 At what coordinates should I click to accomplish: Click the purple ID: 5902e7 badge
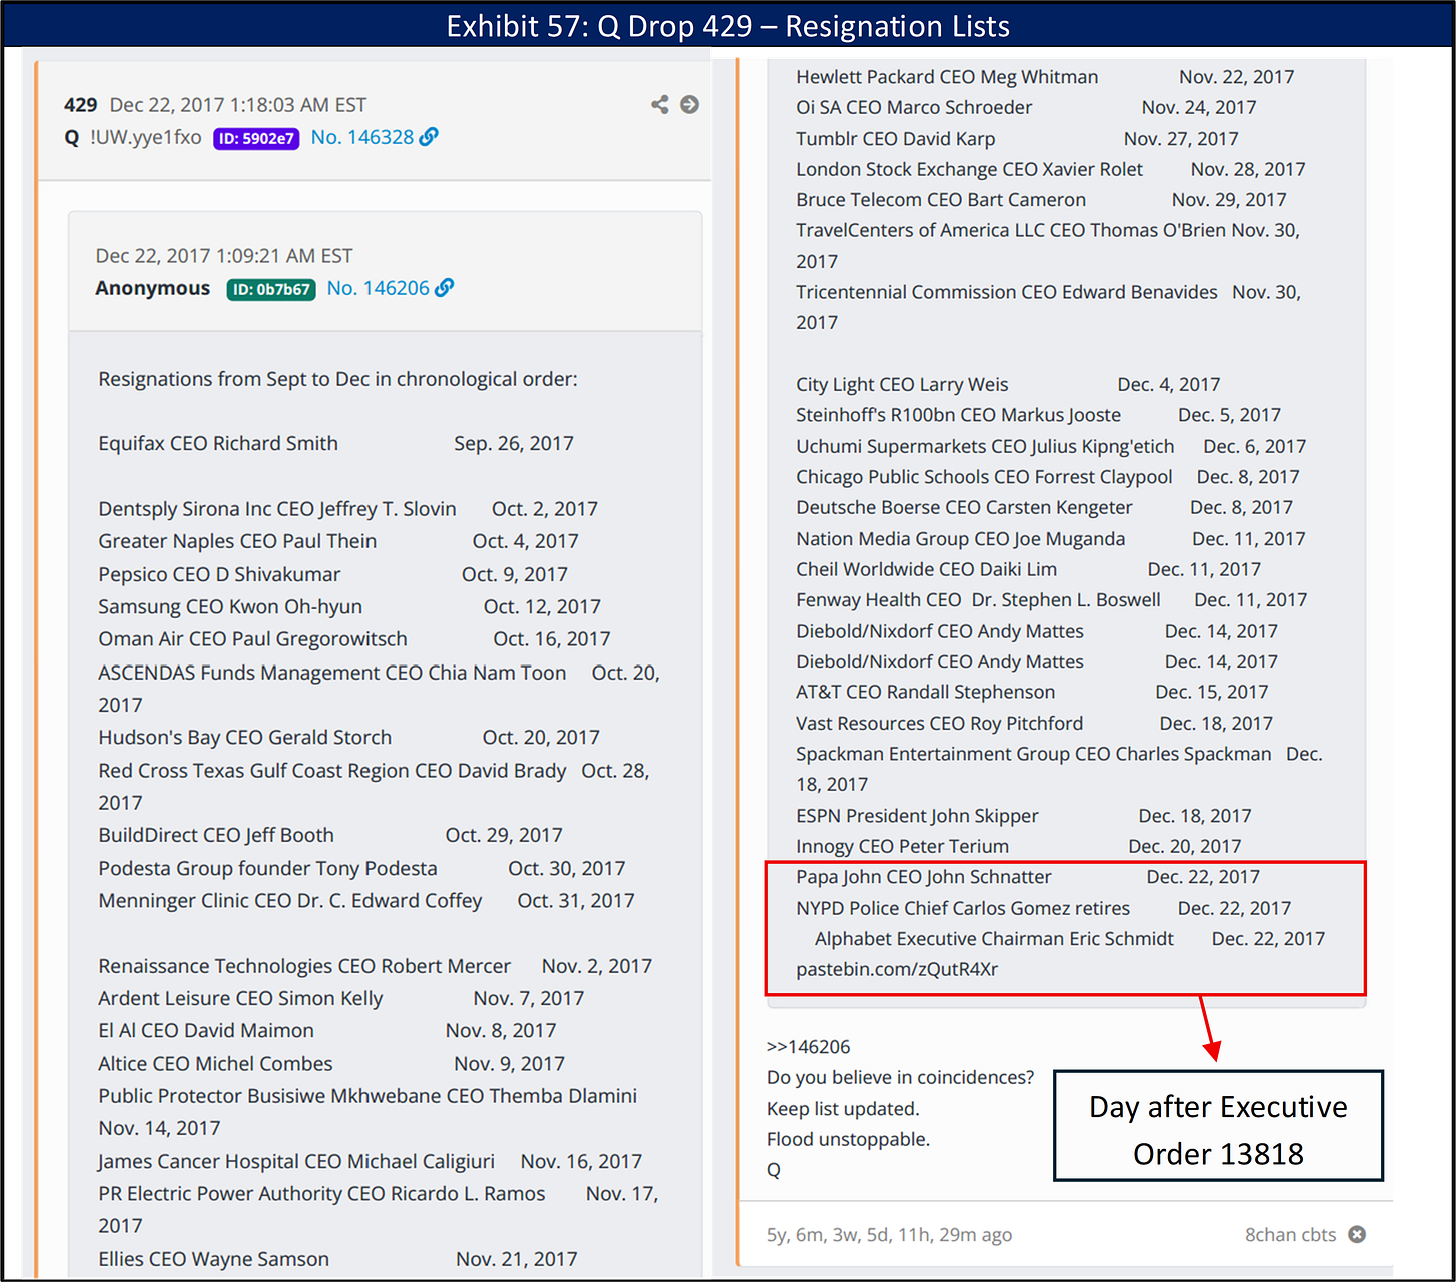coord(256,138)
